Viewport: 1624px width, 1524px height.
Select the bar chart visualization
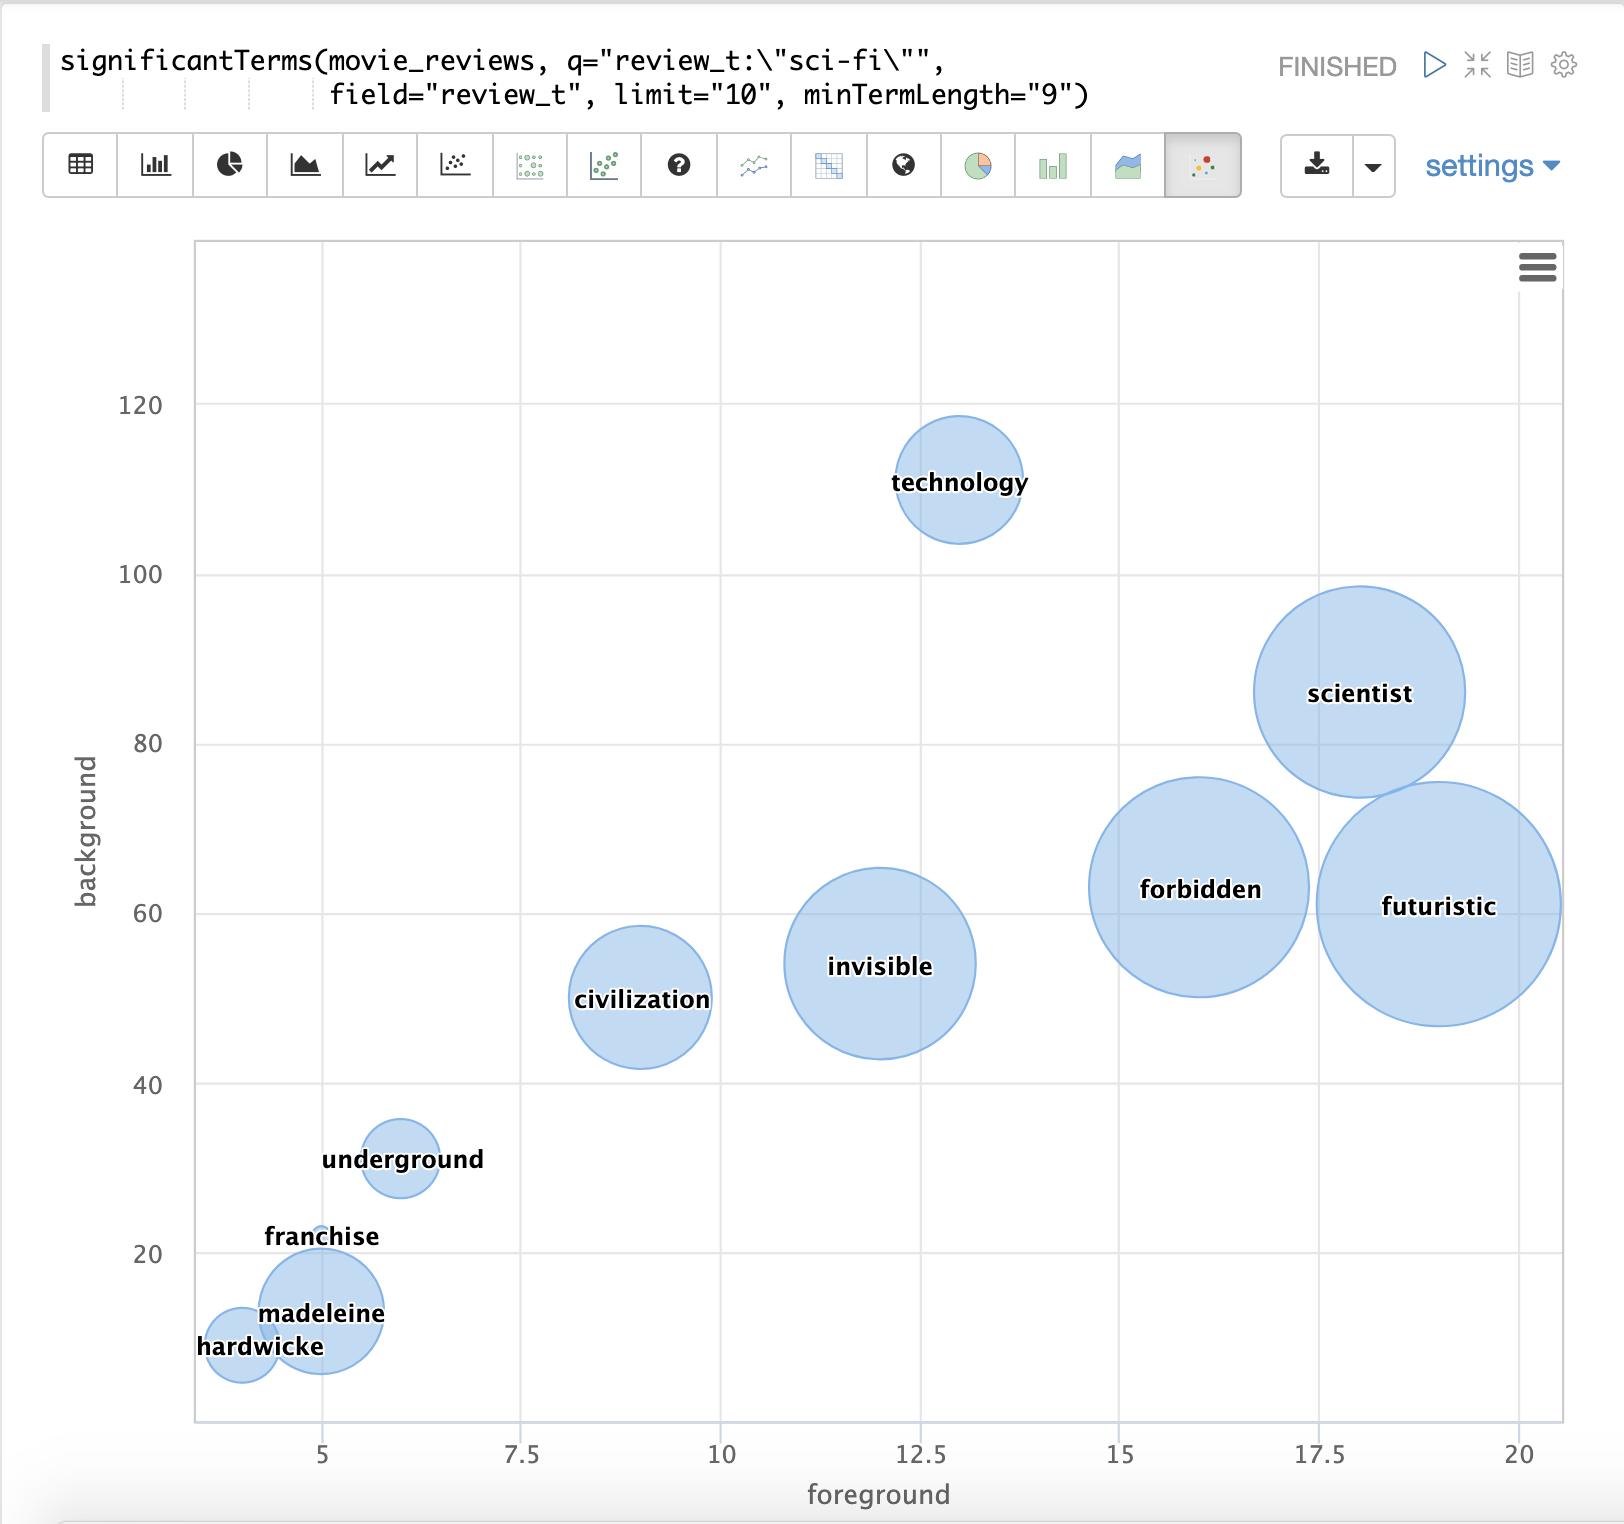point(155,165)
